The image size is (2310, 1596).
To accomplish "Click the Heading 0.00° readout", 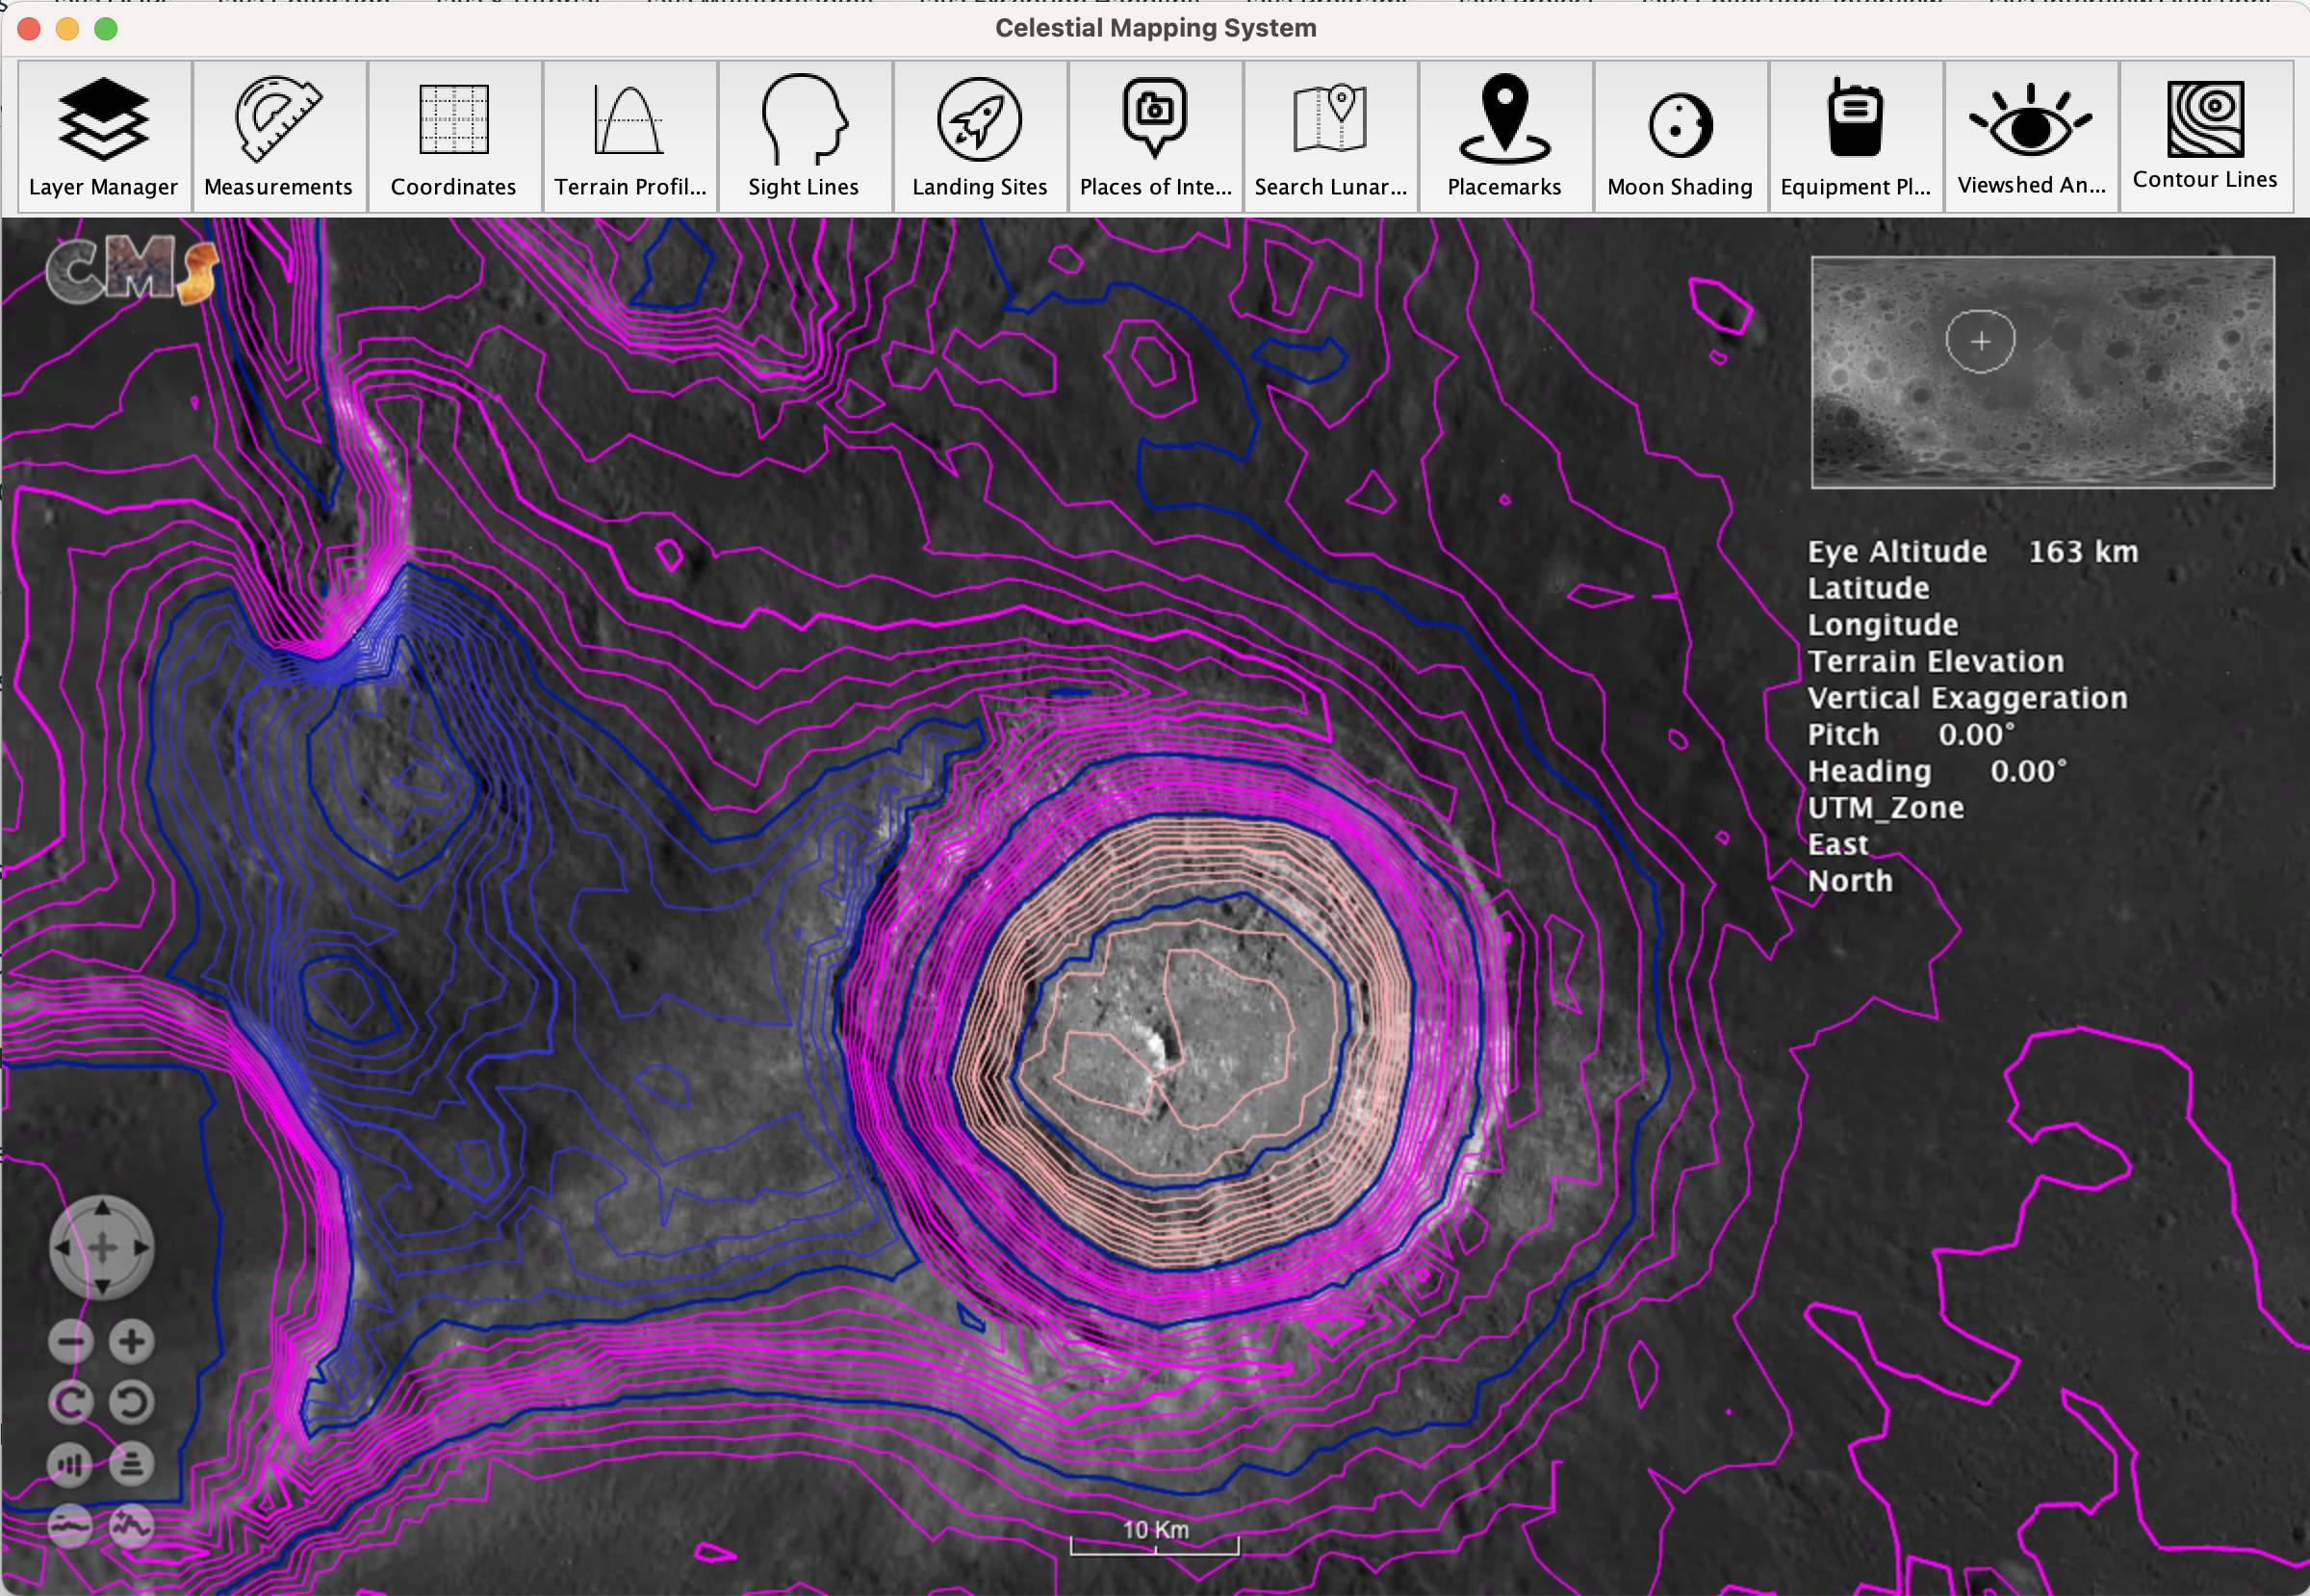I will coord(1937,771).
